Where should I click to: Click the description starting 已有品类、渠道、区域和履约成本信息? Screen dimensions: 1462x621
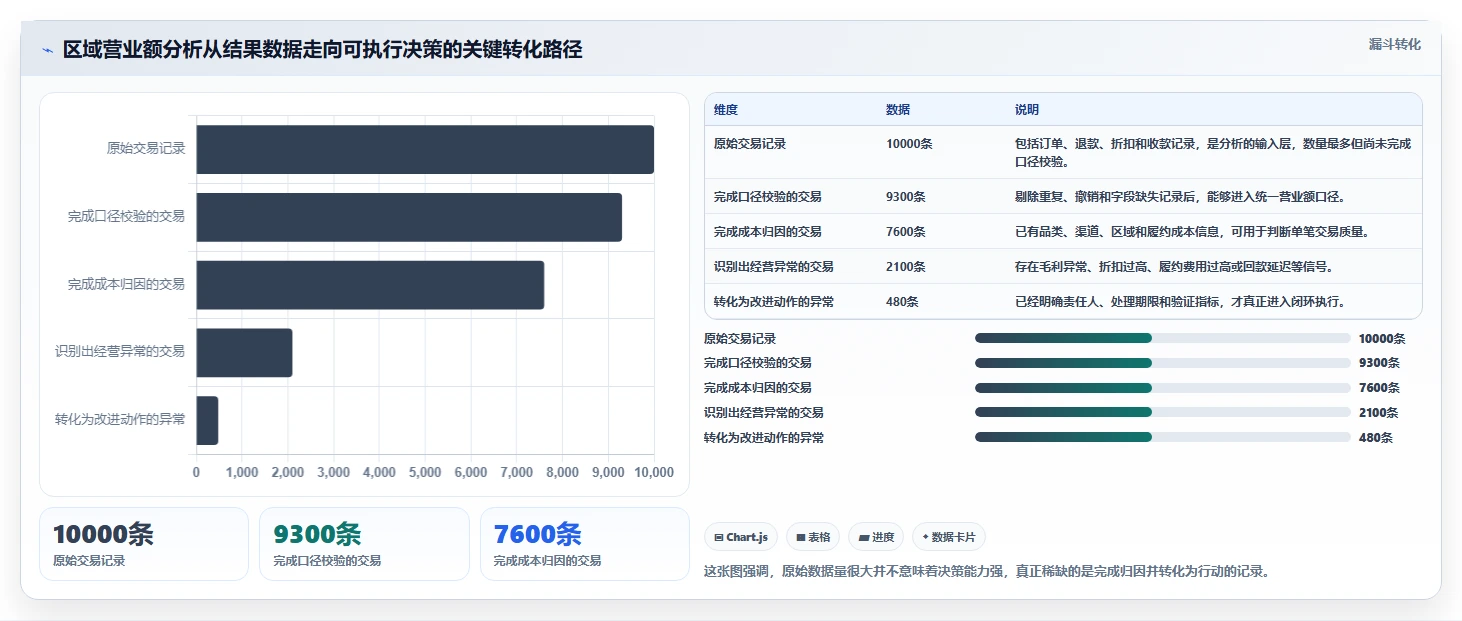point(1192,232)
